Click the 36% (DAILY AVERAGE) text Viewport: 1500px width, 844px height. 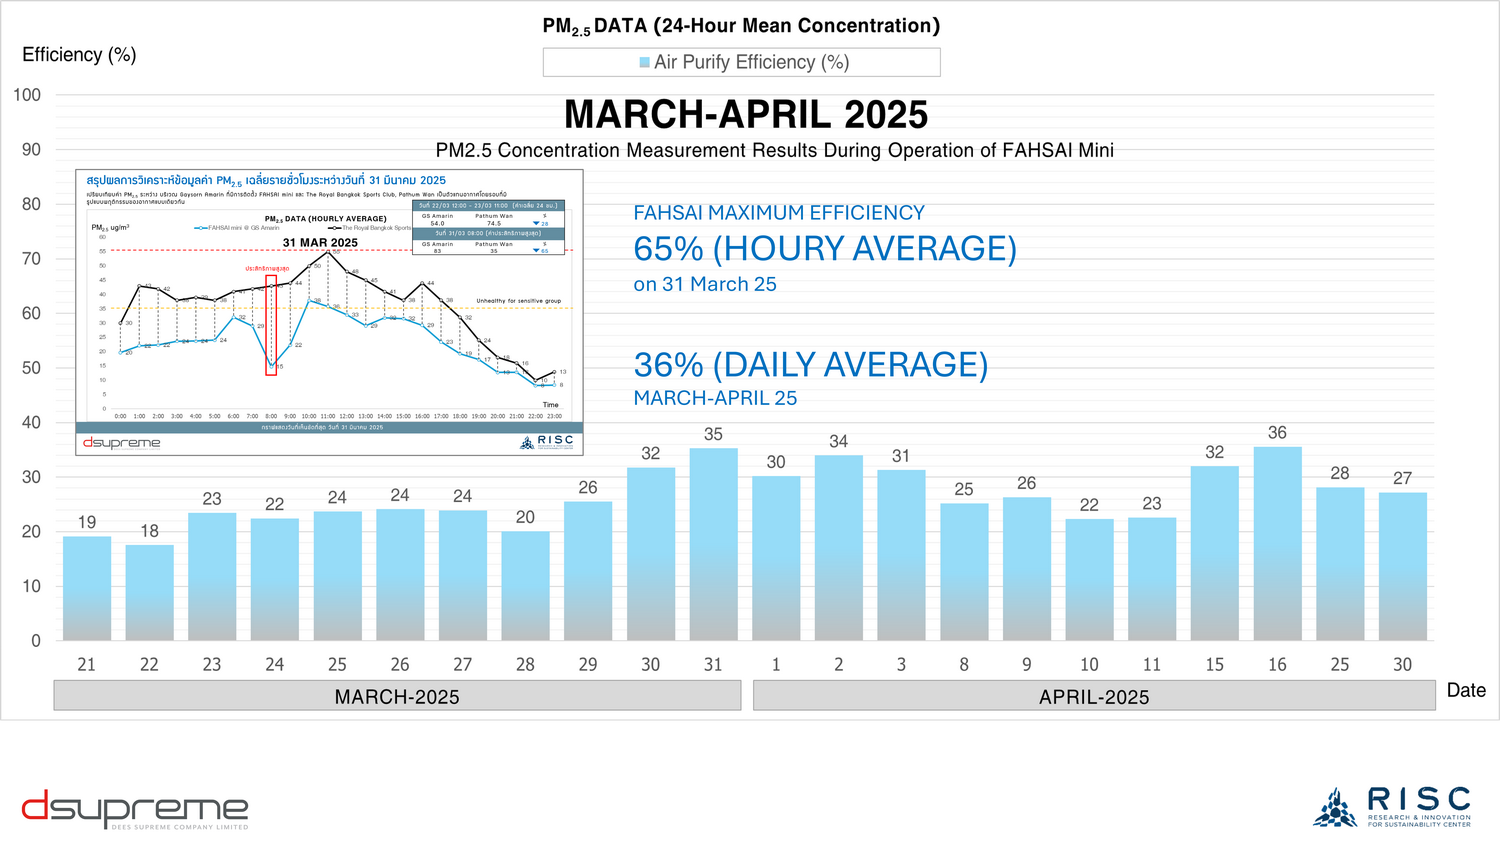[x=811, y=365]
